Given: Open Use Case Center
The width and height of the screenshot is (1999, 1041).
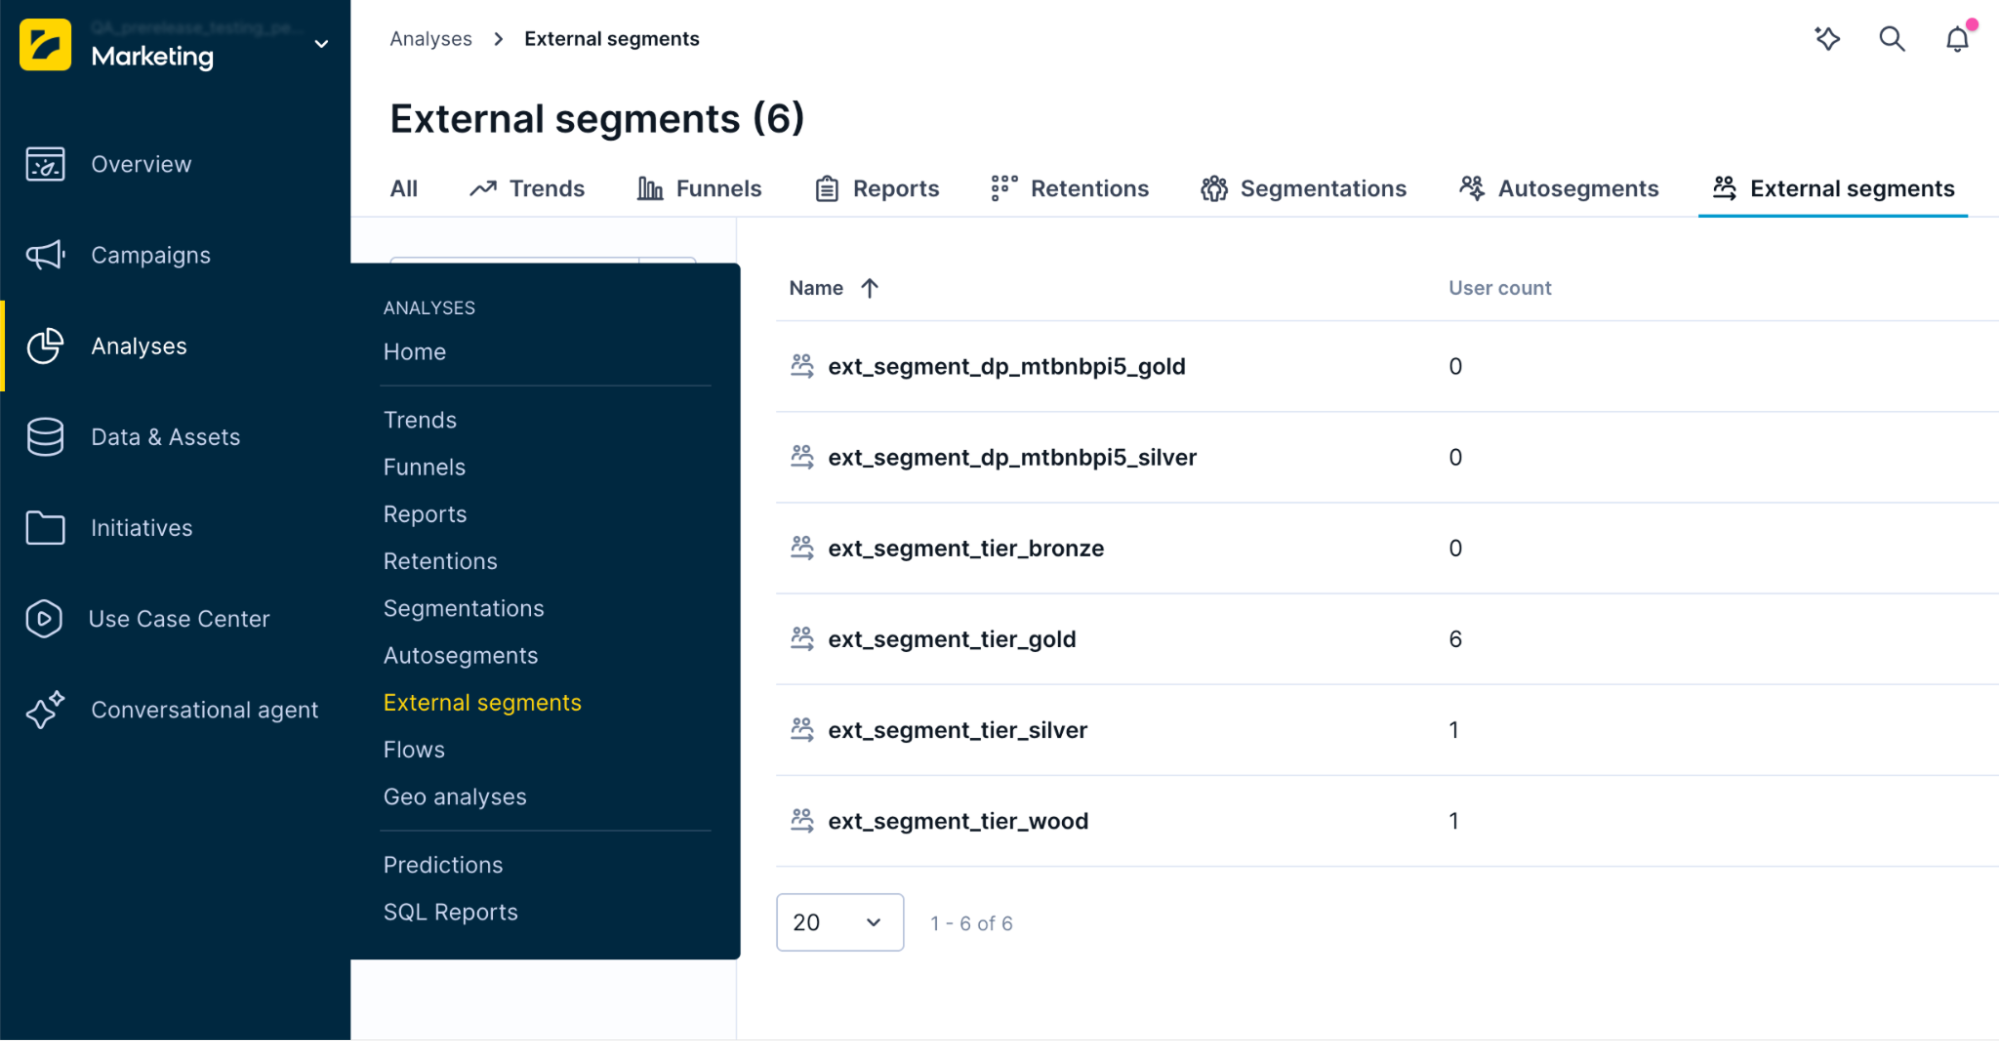Looking at the screenshot, I should pyautogui.click(x=179, y=619).
